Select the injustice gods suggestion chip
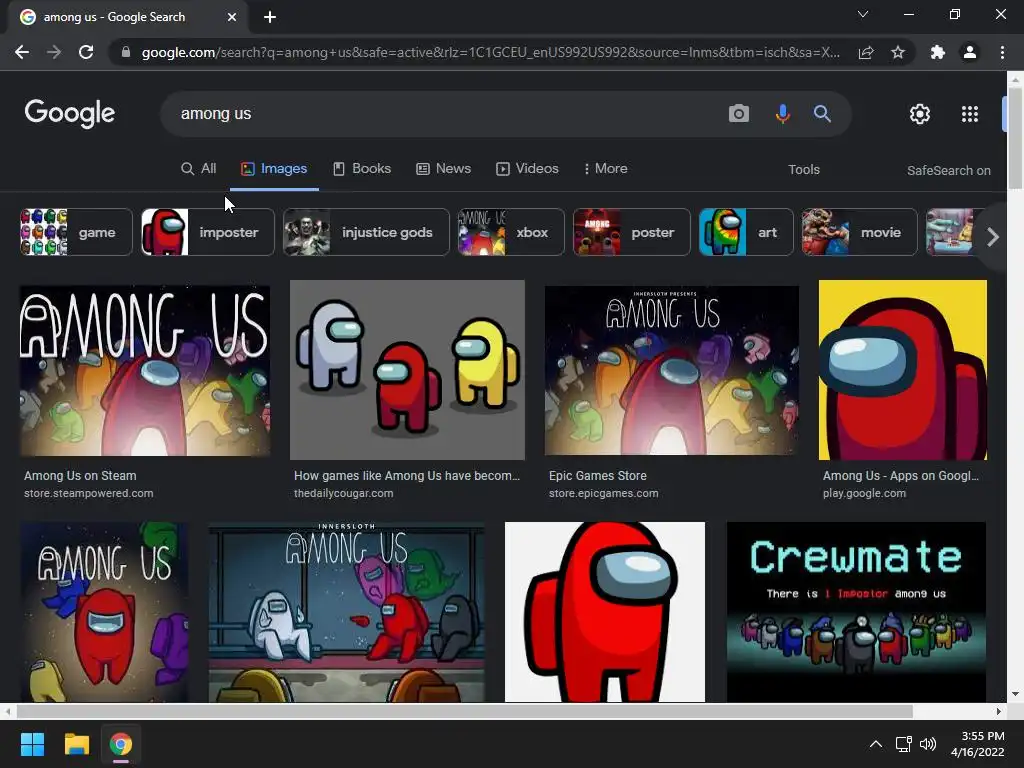 pyautogui.click(x=366, y=232)
